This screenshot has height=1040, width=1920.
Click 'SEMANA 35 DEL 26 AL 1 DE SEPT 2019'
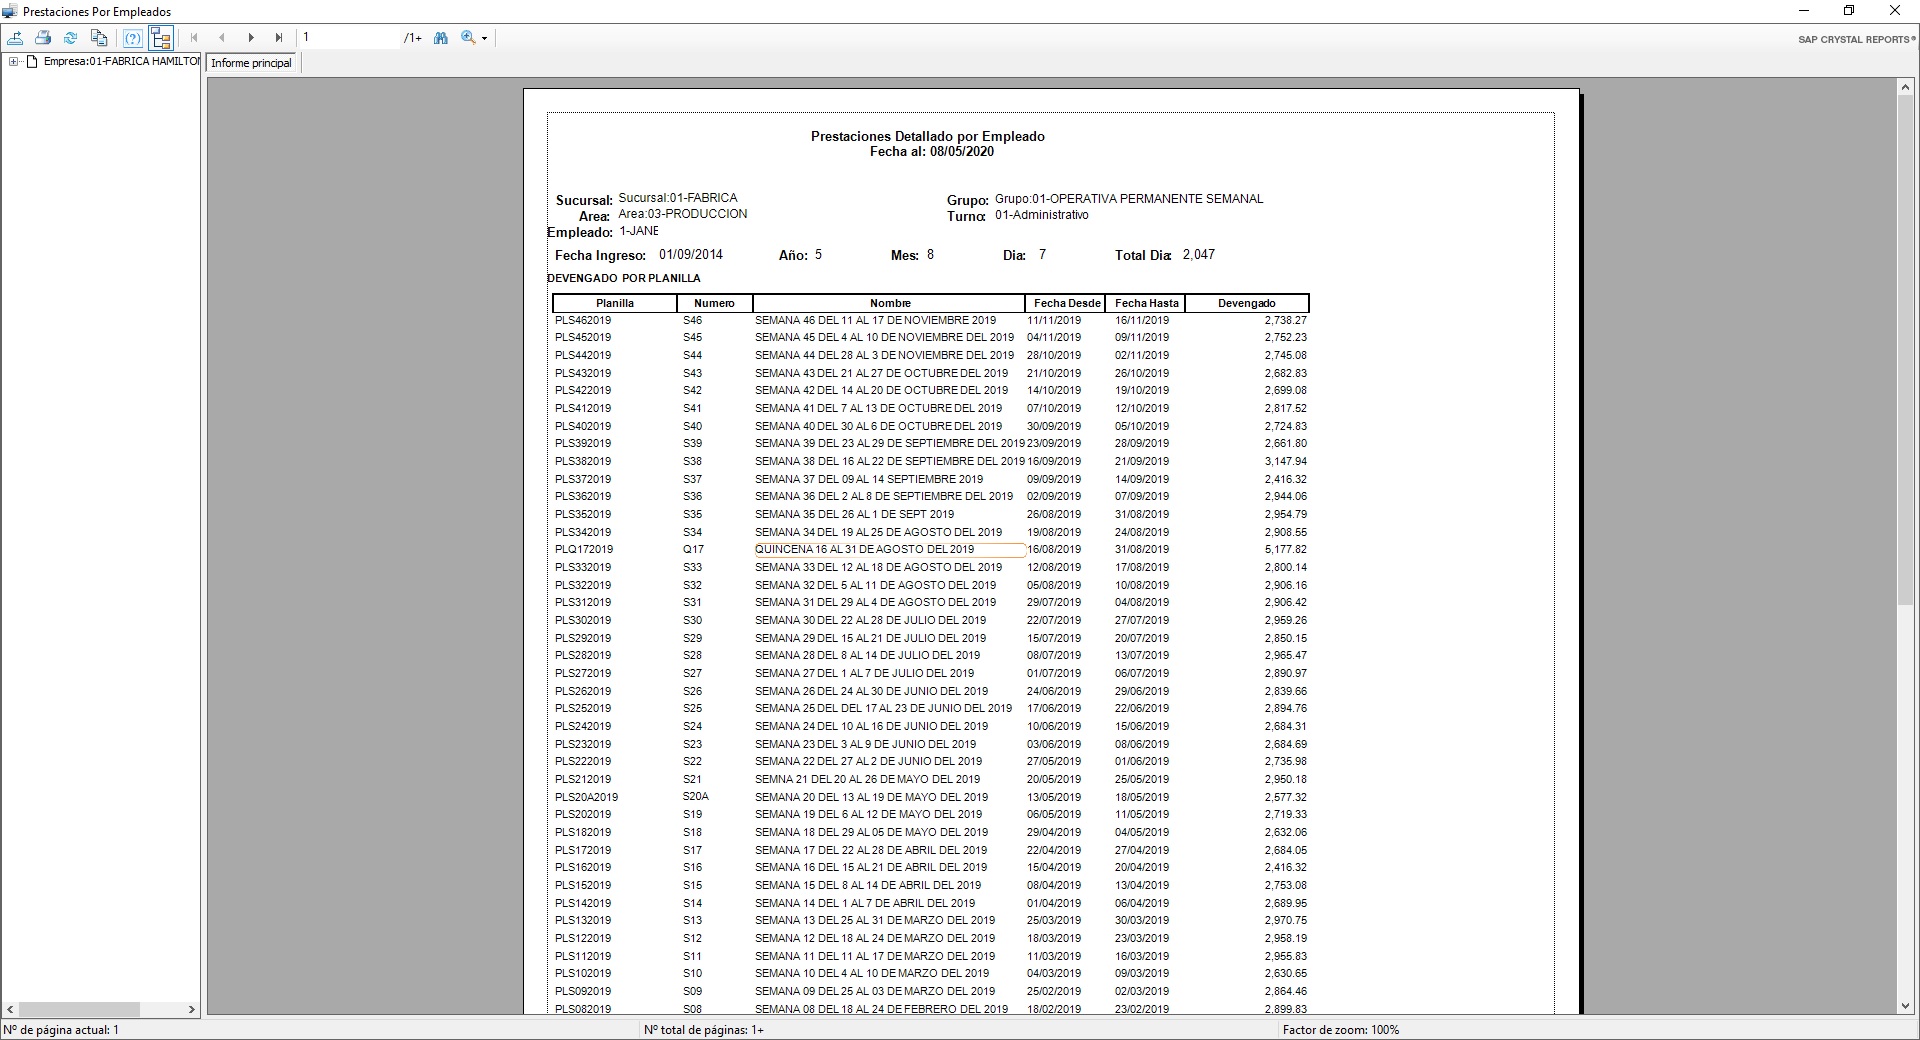855,514
